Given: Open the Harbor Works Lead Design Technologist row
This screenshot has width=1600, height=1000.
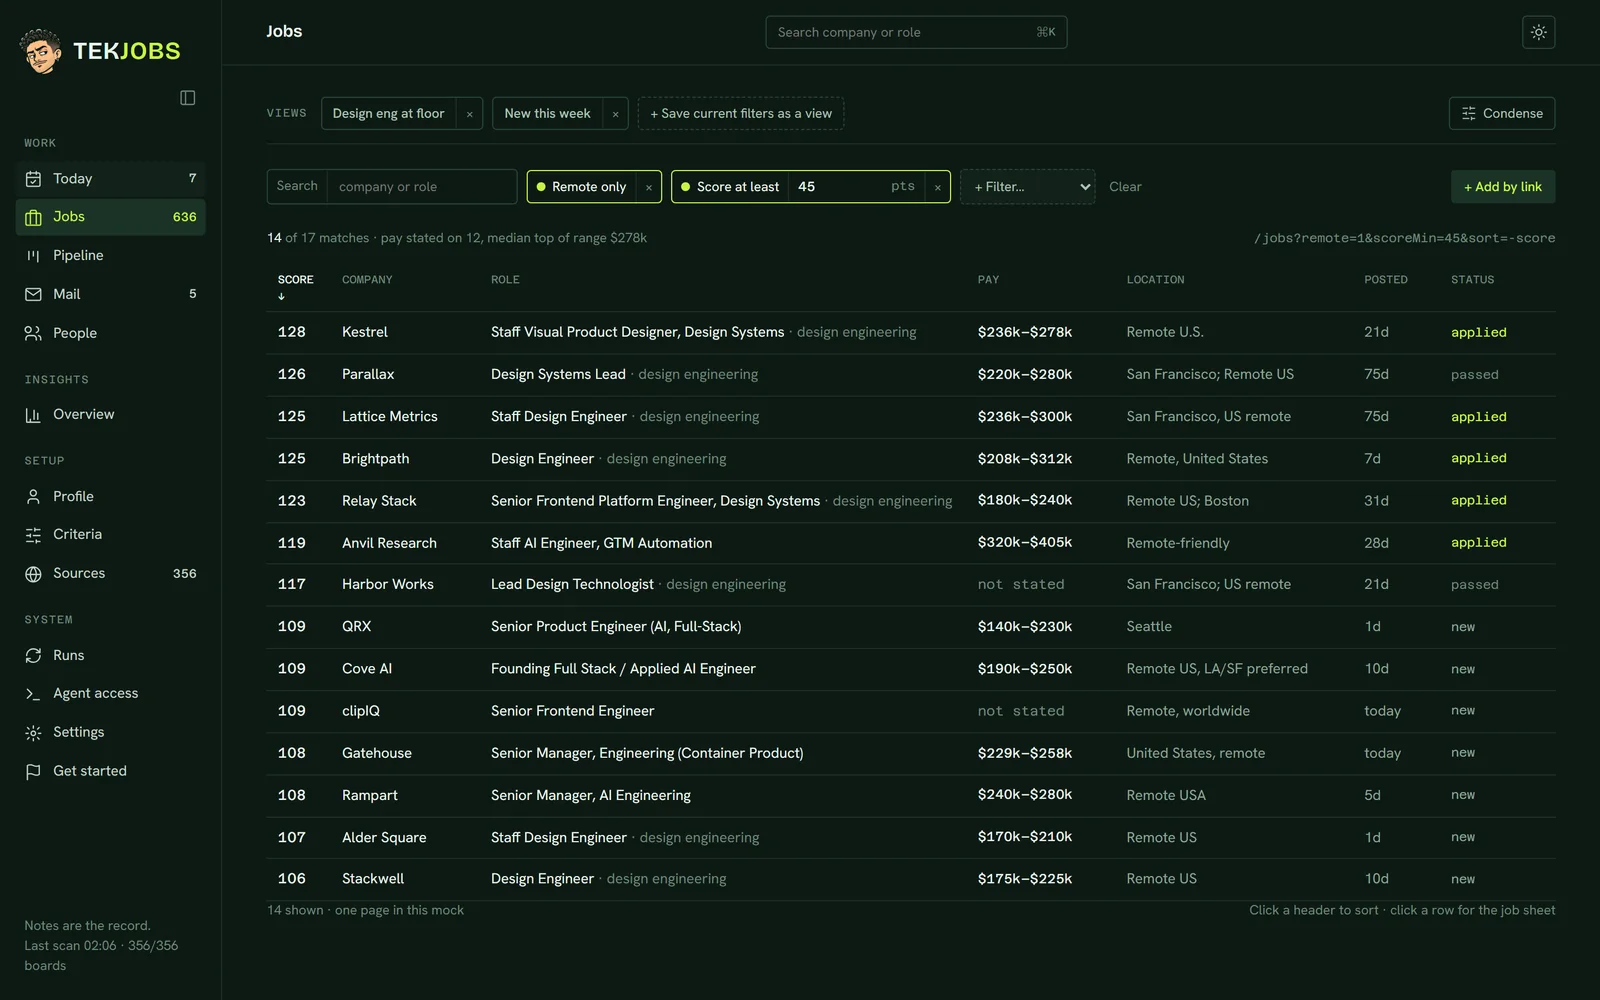Looking at the screenshot, I should 911,585.
